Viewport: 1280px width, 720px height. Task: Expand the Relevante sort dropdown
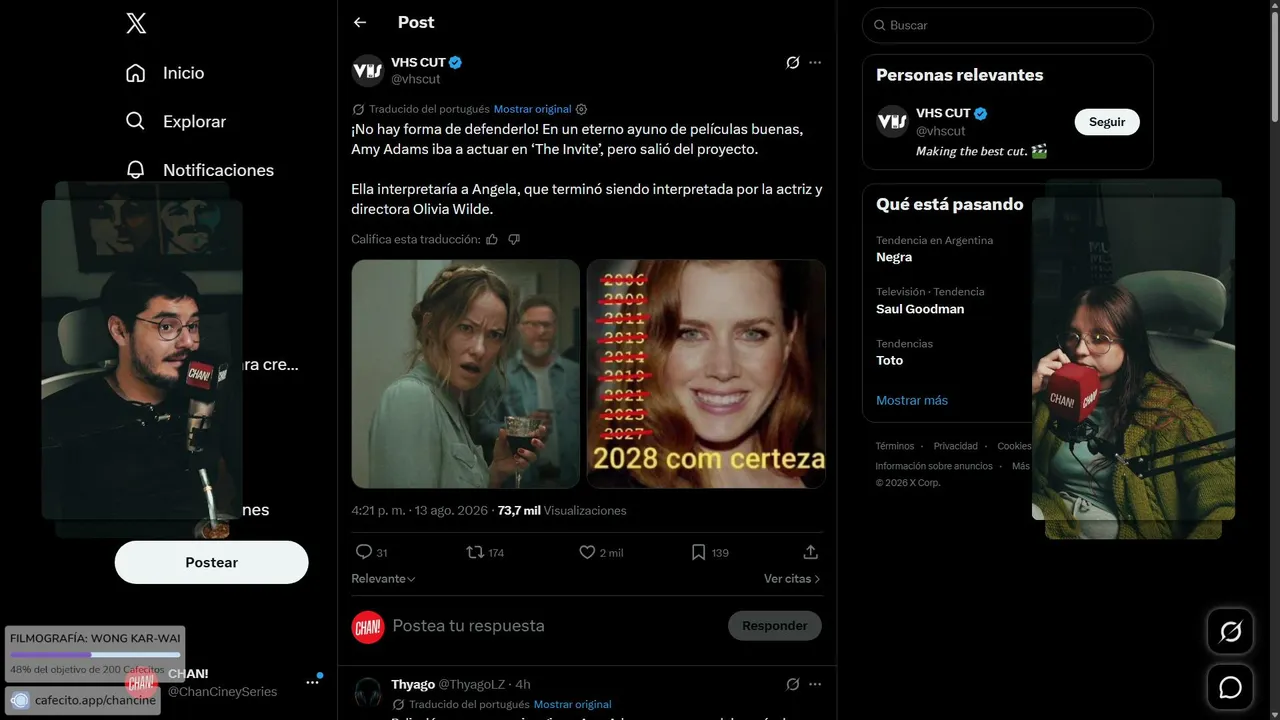[383, 579]
